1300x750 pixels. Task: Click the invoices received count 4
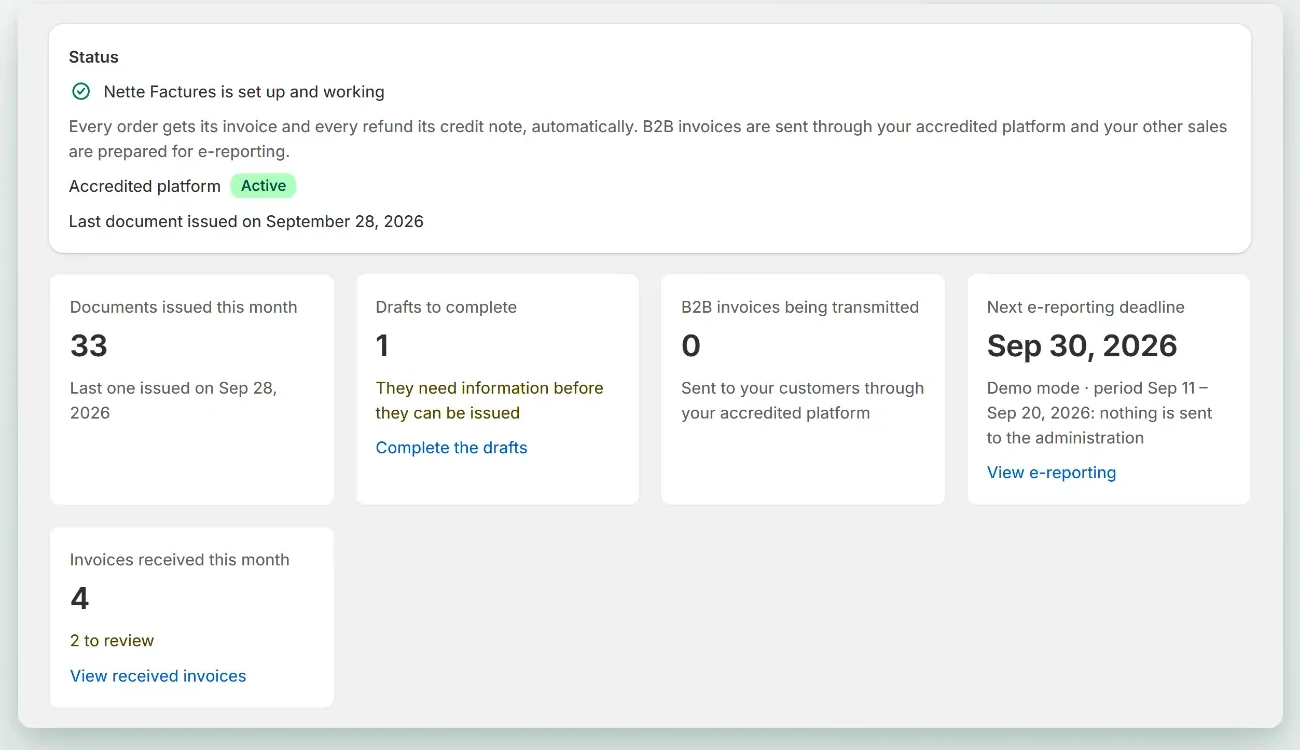tap(80, 599)
